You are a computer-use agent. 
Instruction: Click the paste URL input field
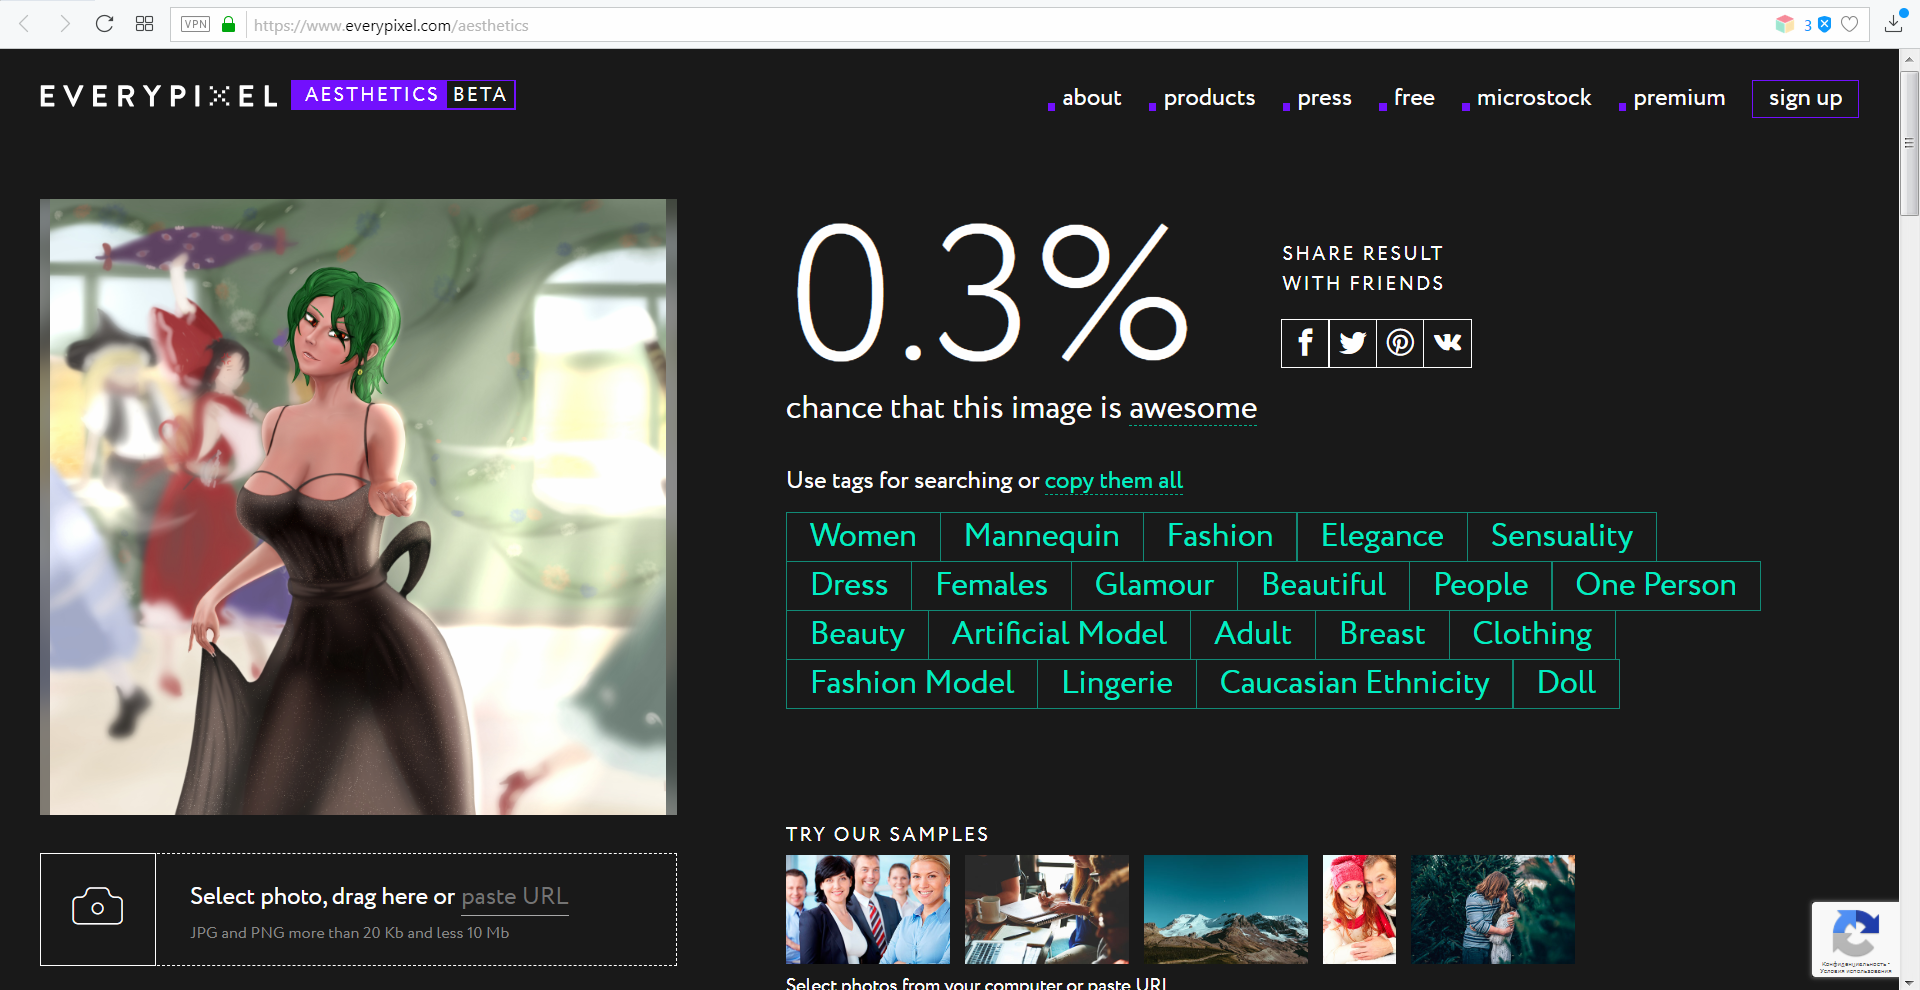(x=514, y=897)
